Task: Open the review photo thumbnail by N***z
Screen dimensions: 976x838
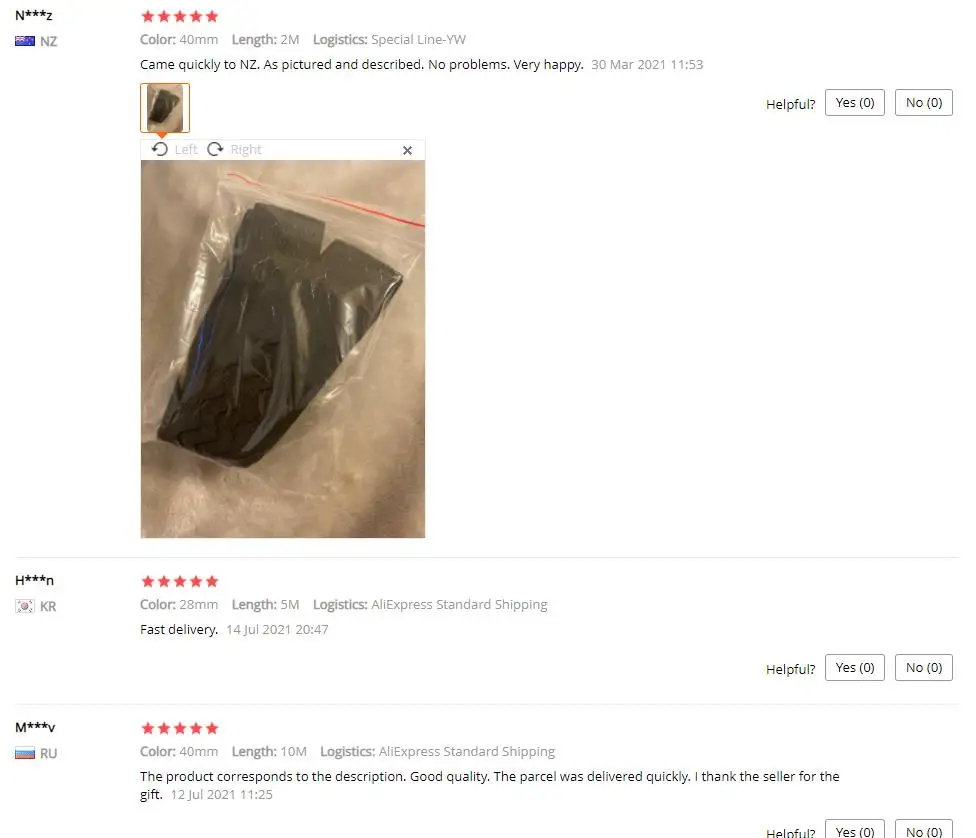Action: click(x=165, y=108)
